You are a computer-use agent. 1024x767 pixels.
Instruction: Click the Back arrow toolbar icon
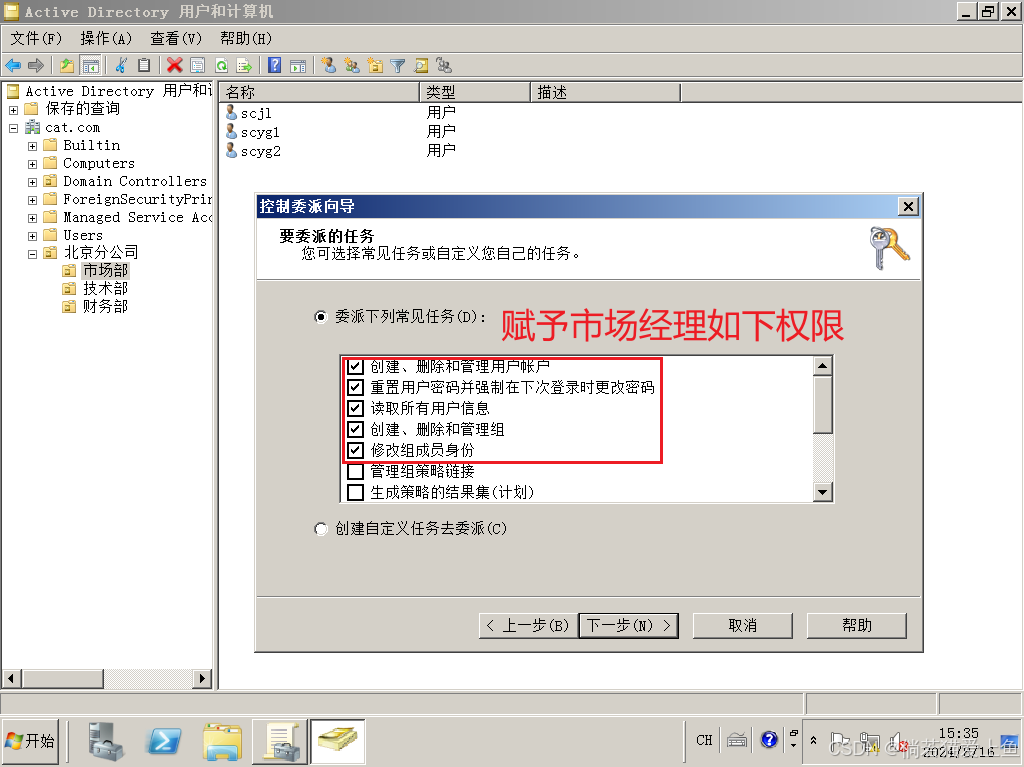13,65
